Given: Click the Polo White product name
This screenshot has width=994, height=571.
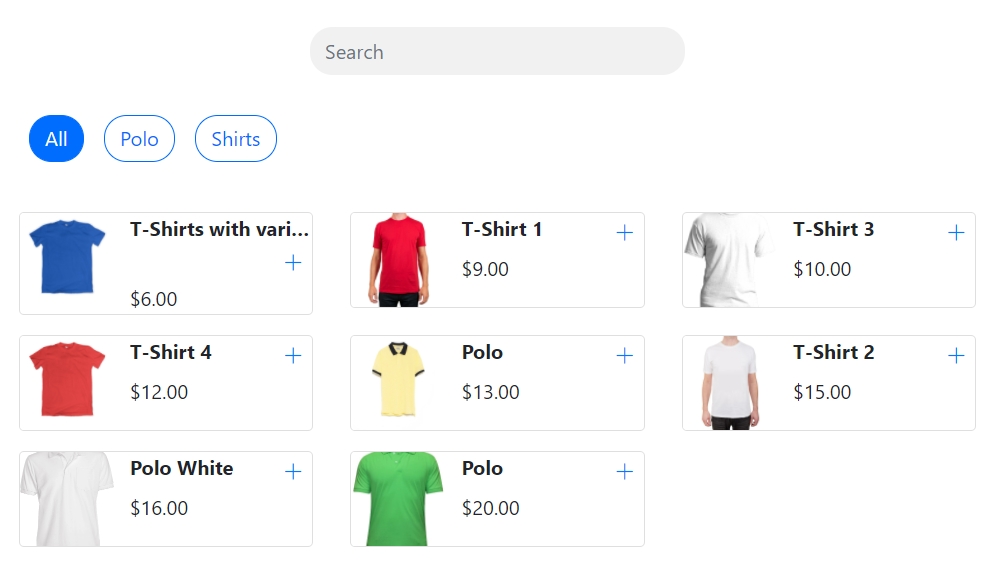Looking at the screenshot, I should click(182, 468).
